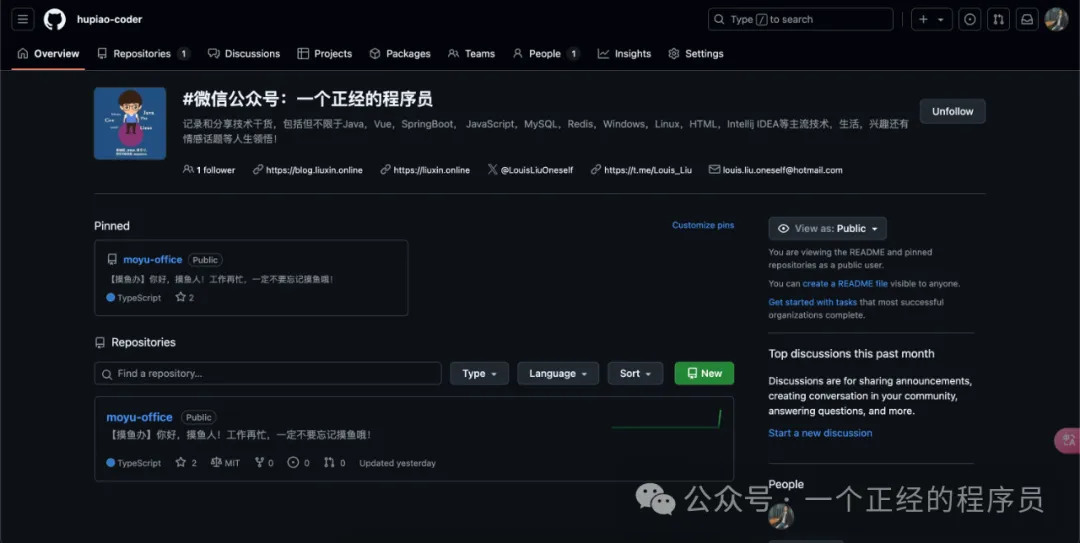This screenshot has height=543, width=1080.
Task: Open the Sort dropdown
Action: point(635,373)
